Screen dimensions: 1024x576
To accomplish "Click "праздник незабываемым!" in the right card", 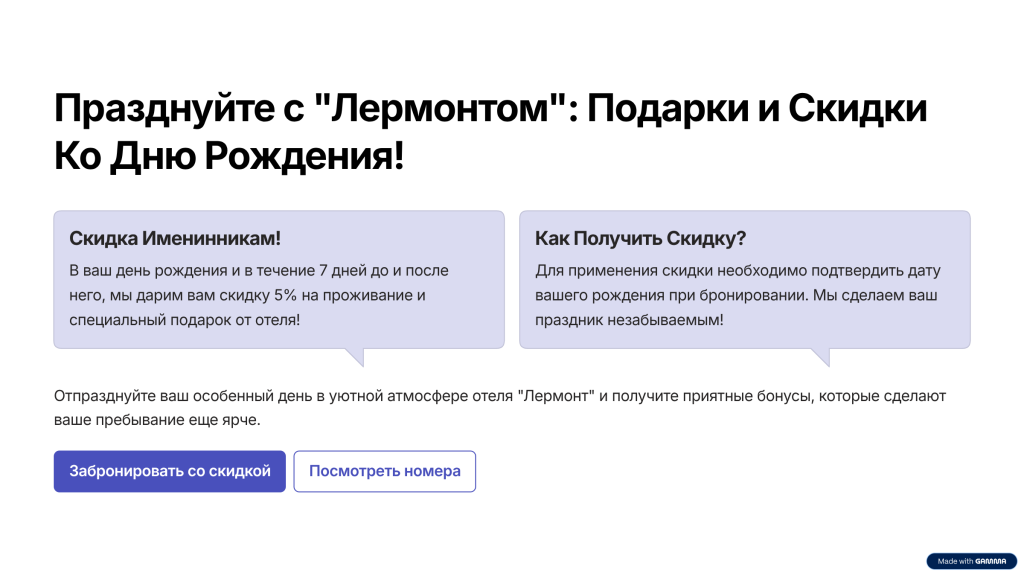I will click(x=629, y=320).
